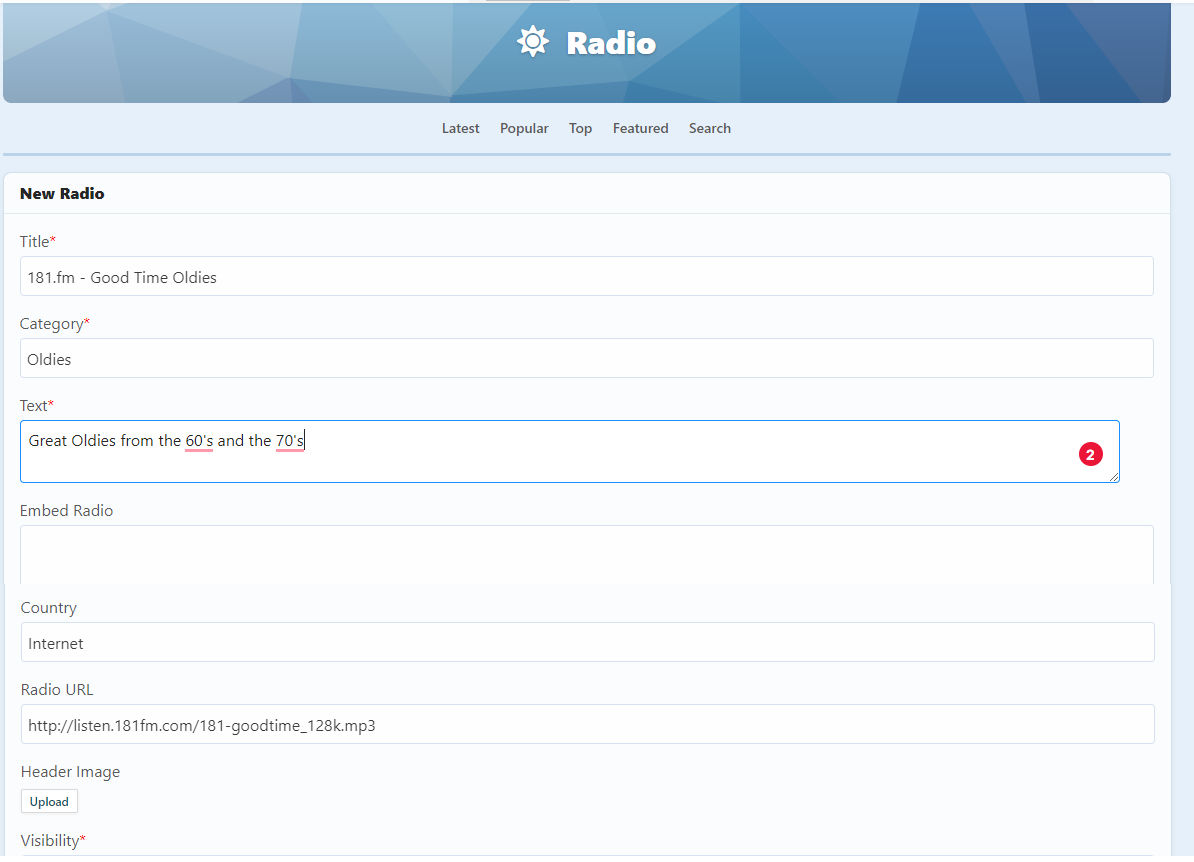1194x862 pixels.
Task: Click into the Category field containing Oldies
Action: point(586,359)
